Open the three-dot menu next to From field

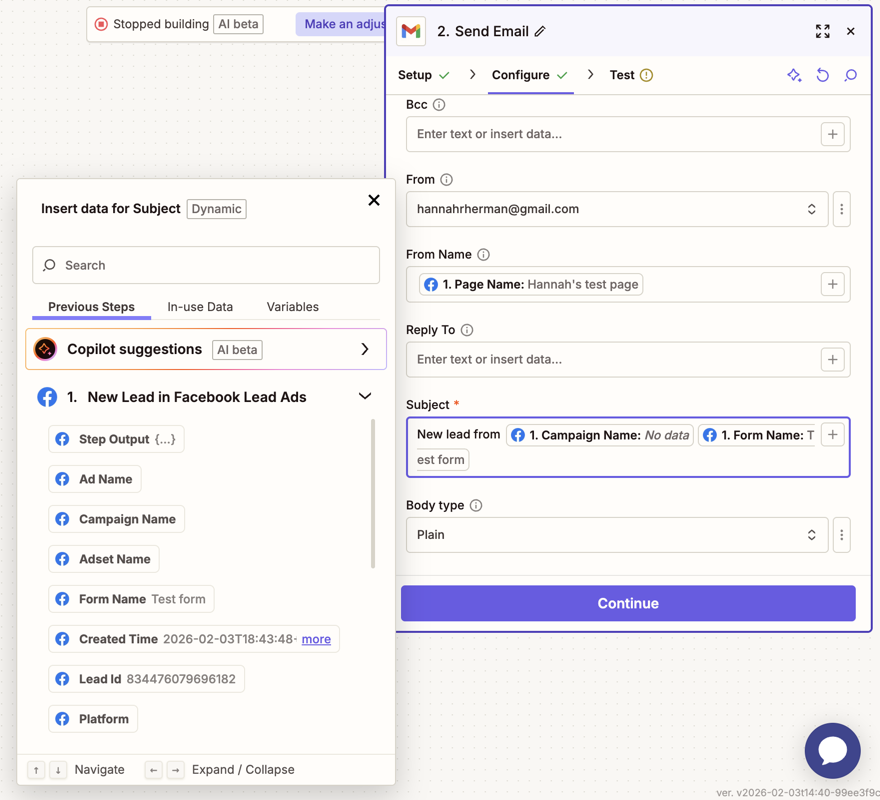click(842, 209)
